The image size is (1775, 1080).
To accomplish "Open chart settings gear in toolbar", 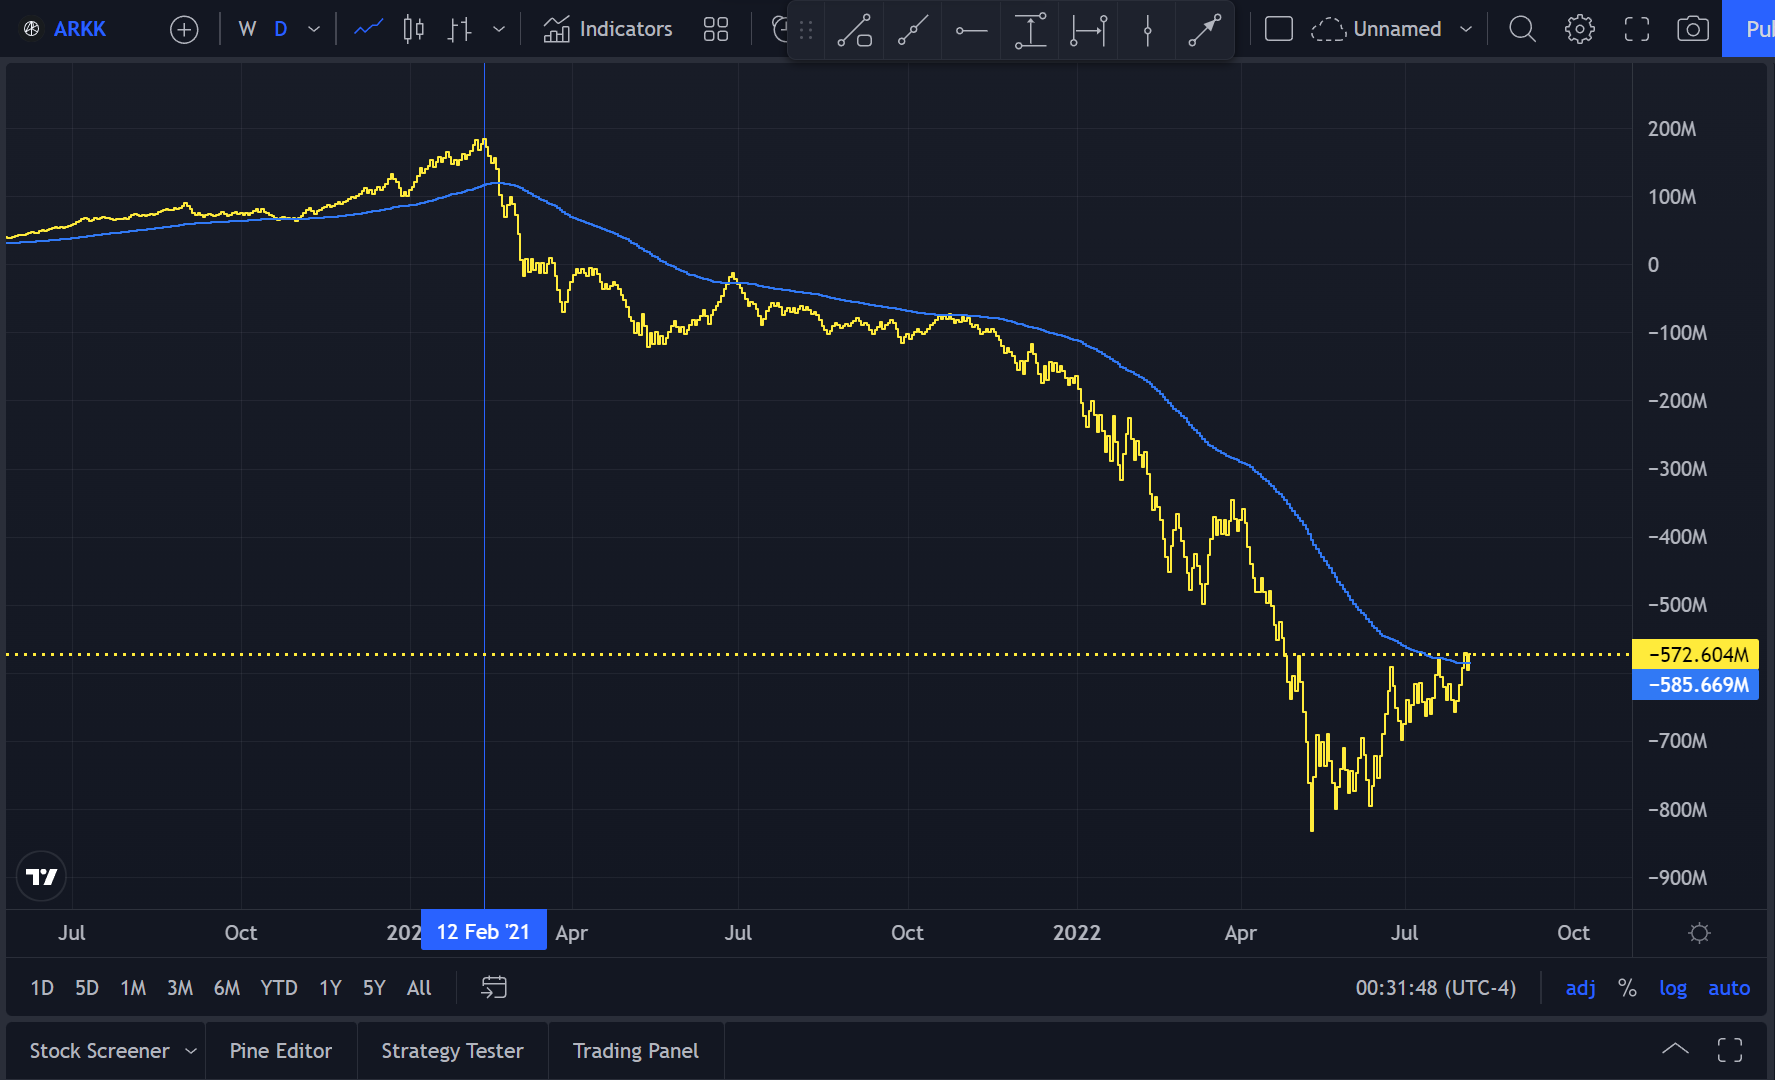I will click(x=1580, y=29).
